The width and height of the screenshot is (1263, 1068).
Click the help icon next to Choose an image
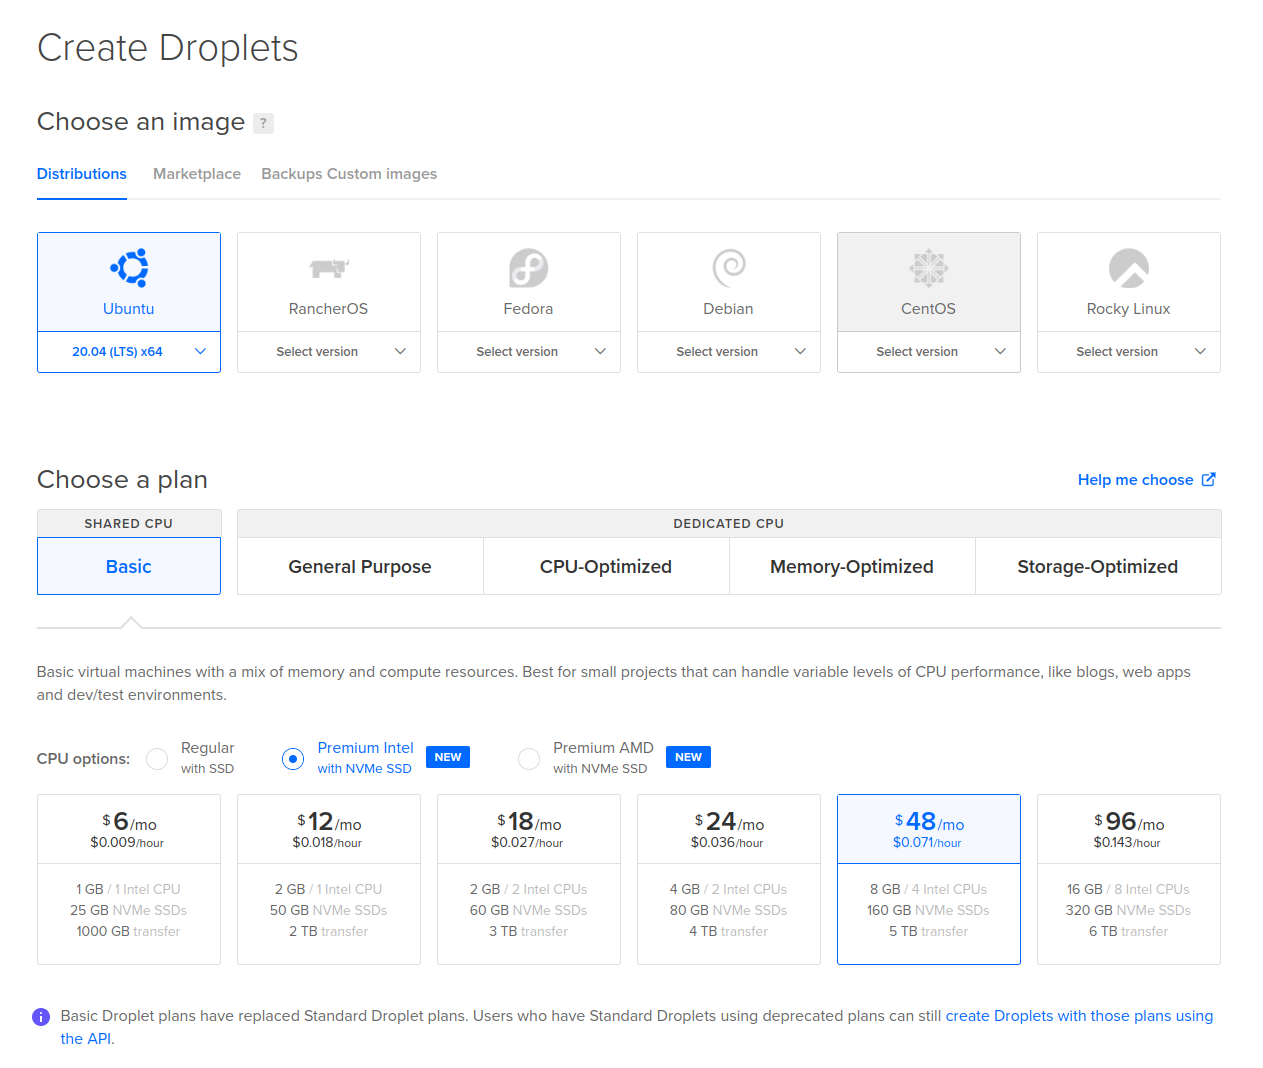click(263, 122)
